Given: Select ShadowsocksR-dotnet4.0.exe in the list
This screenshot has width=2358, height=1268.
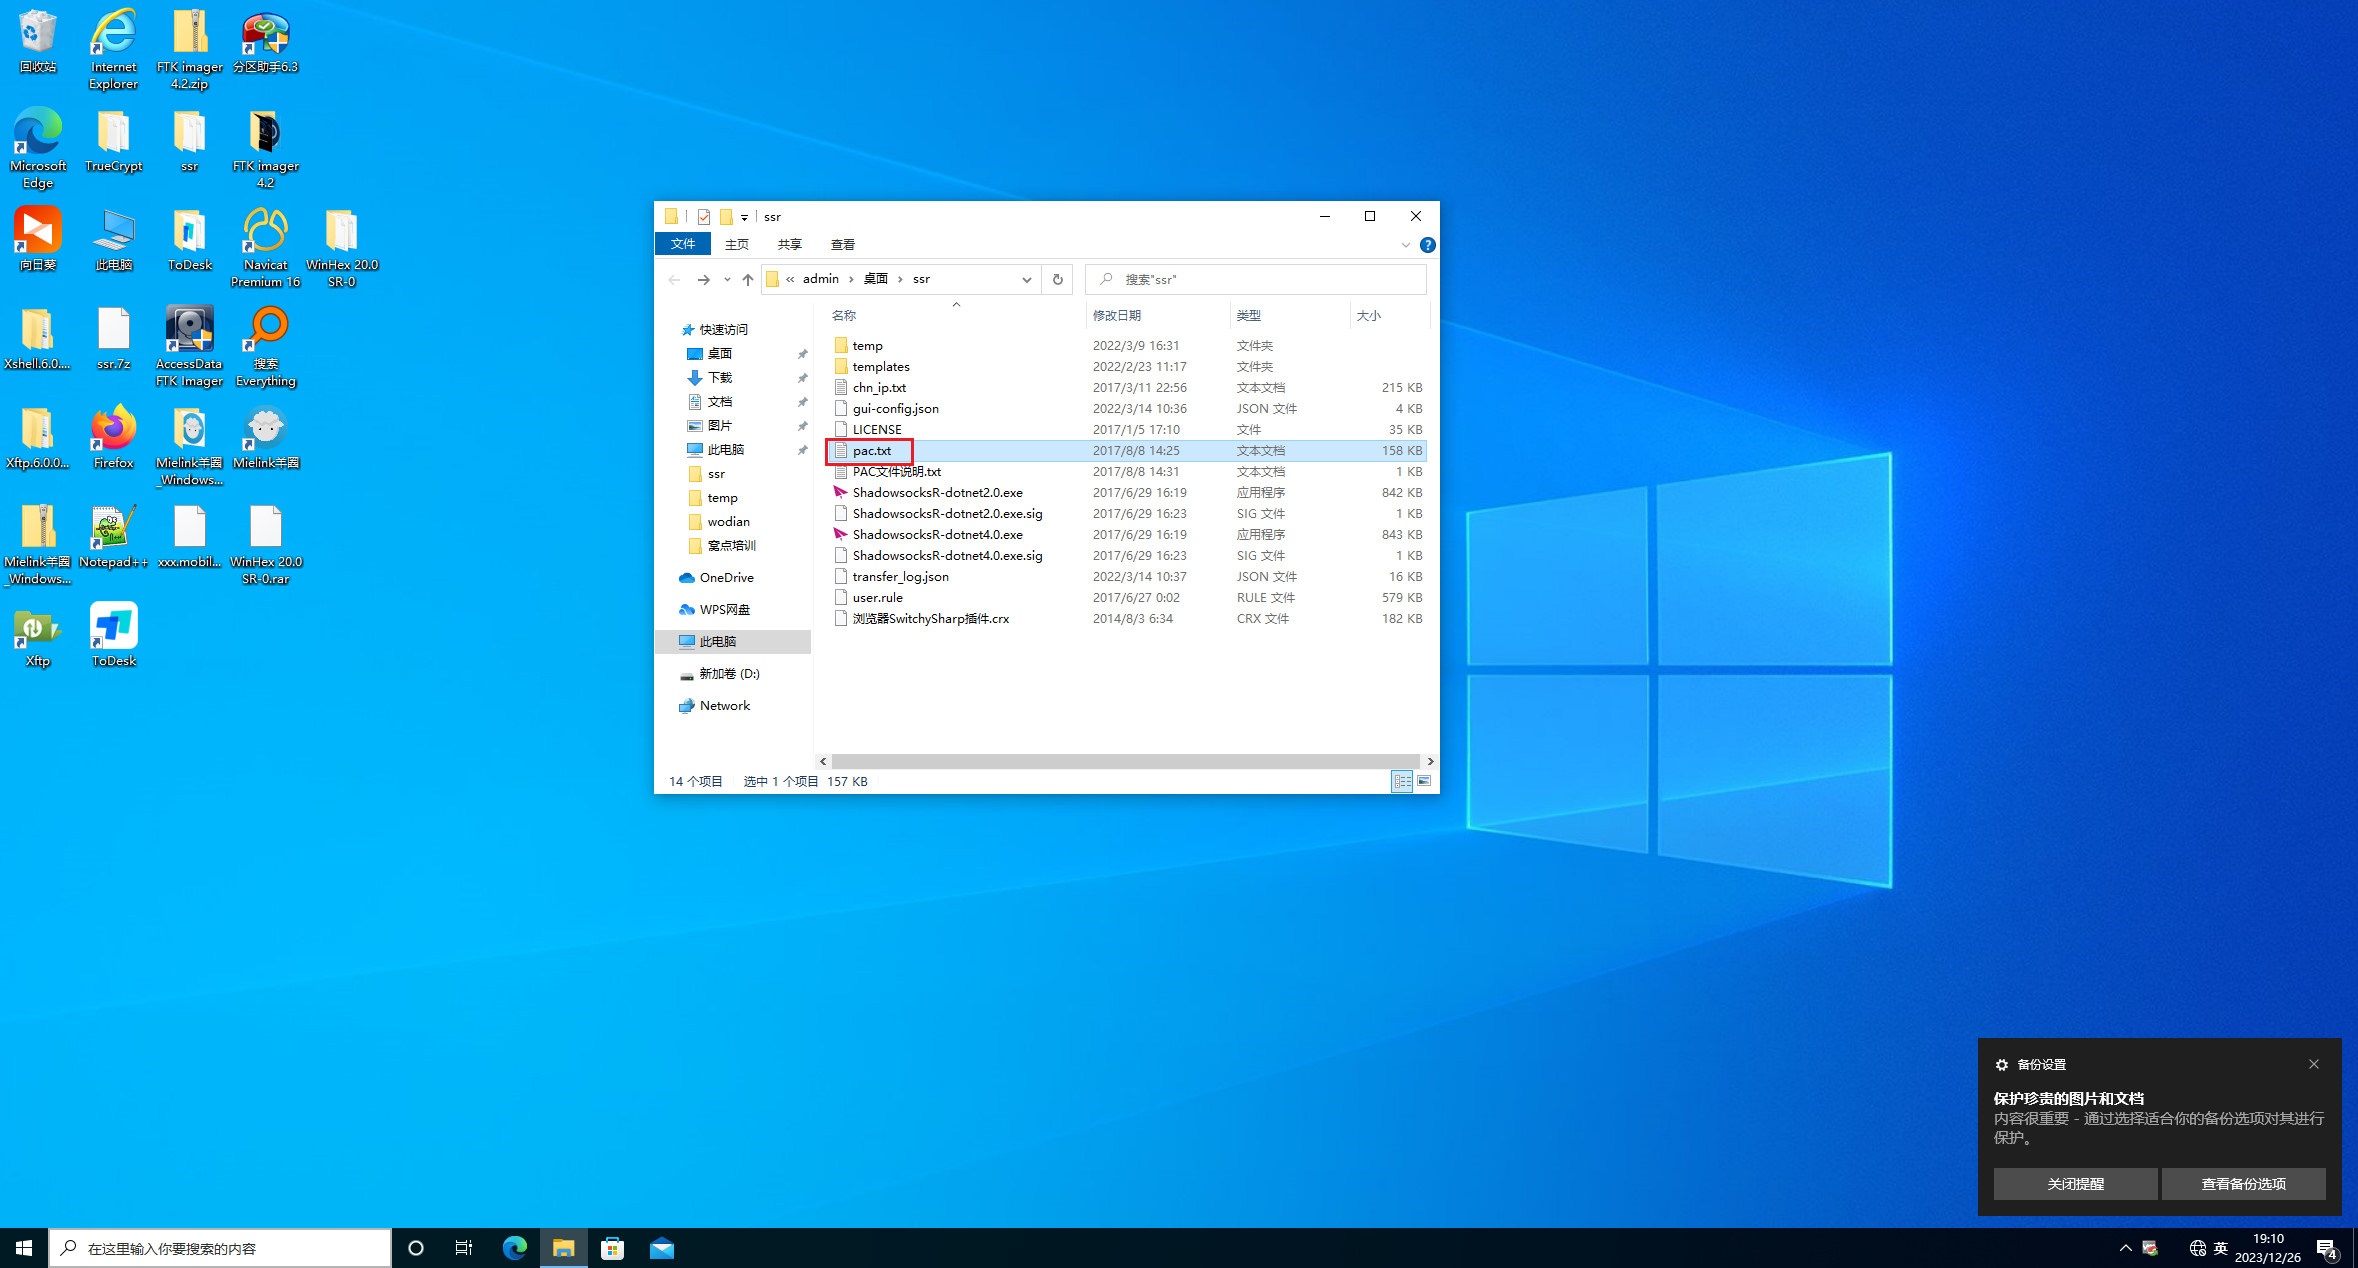Looking at the screenshot, I should (x=1127, y=535).
